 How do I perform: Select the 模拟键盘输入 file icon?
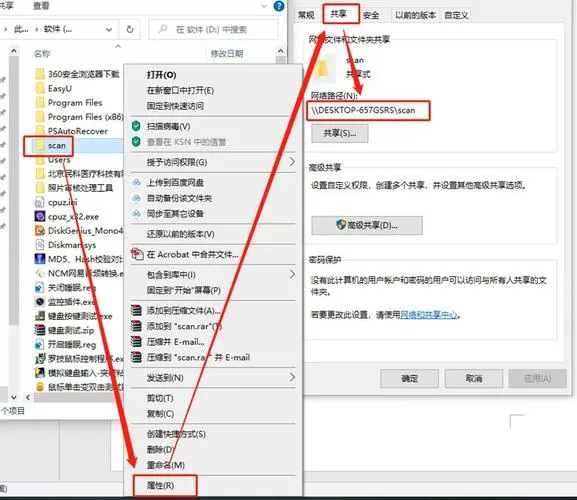point(40,373)
